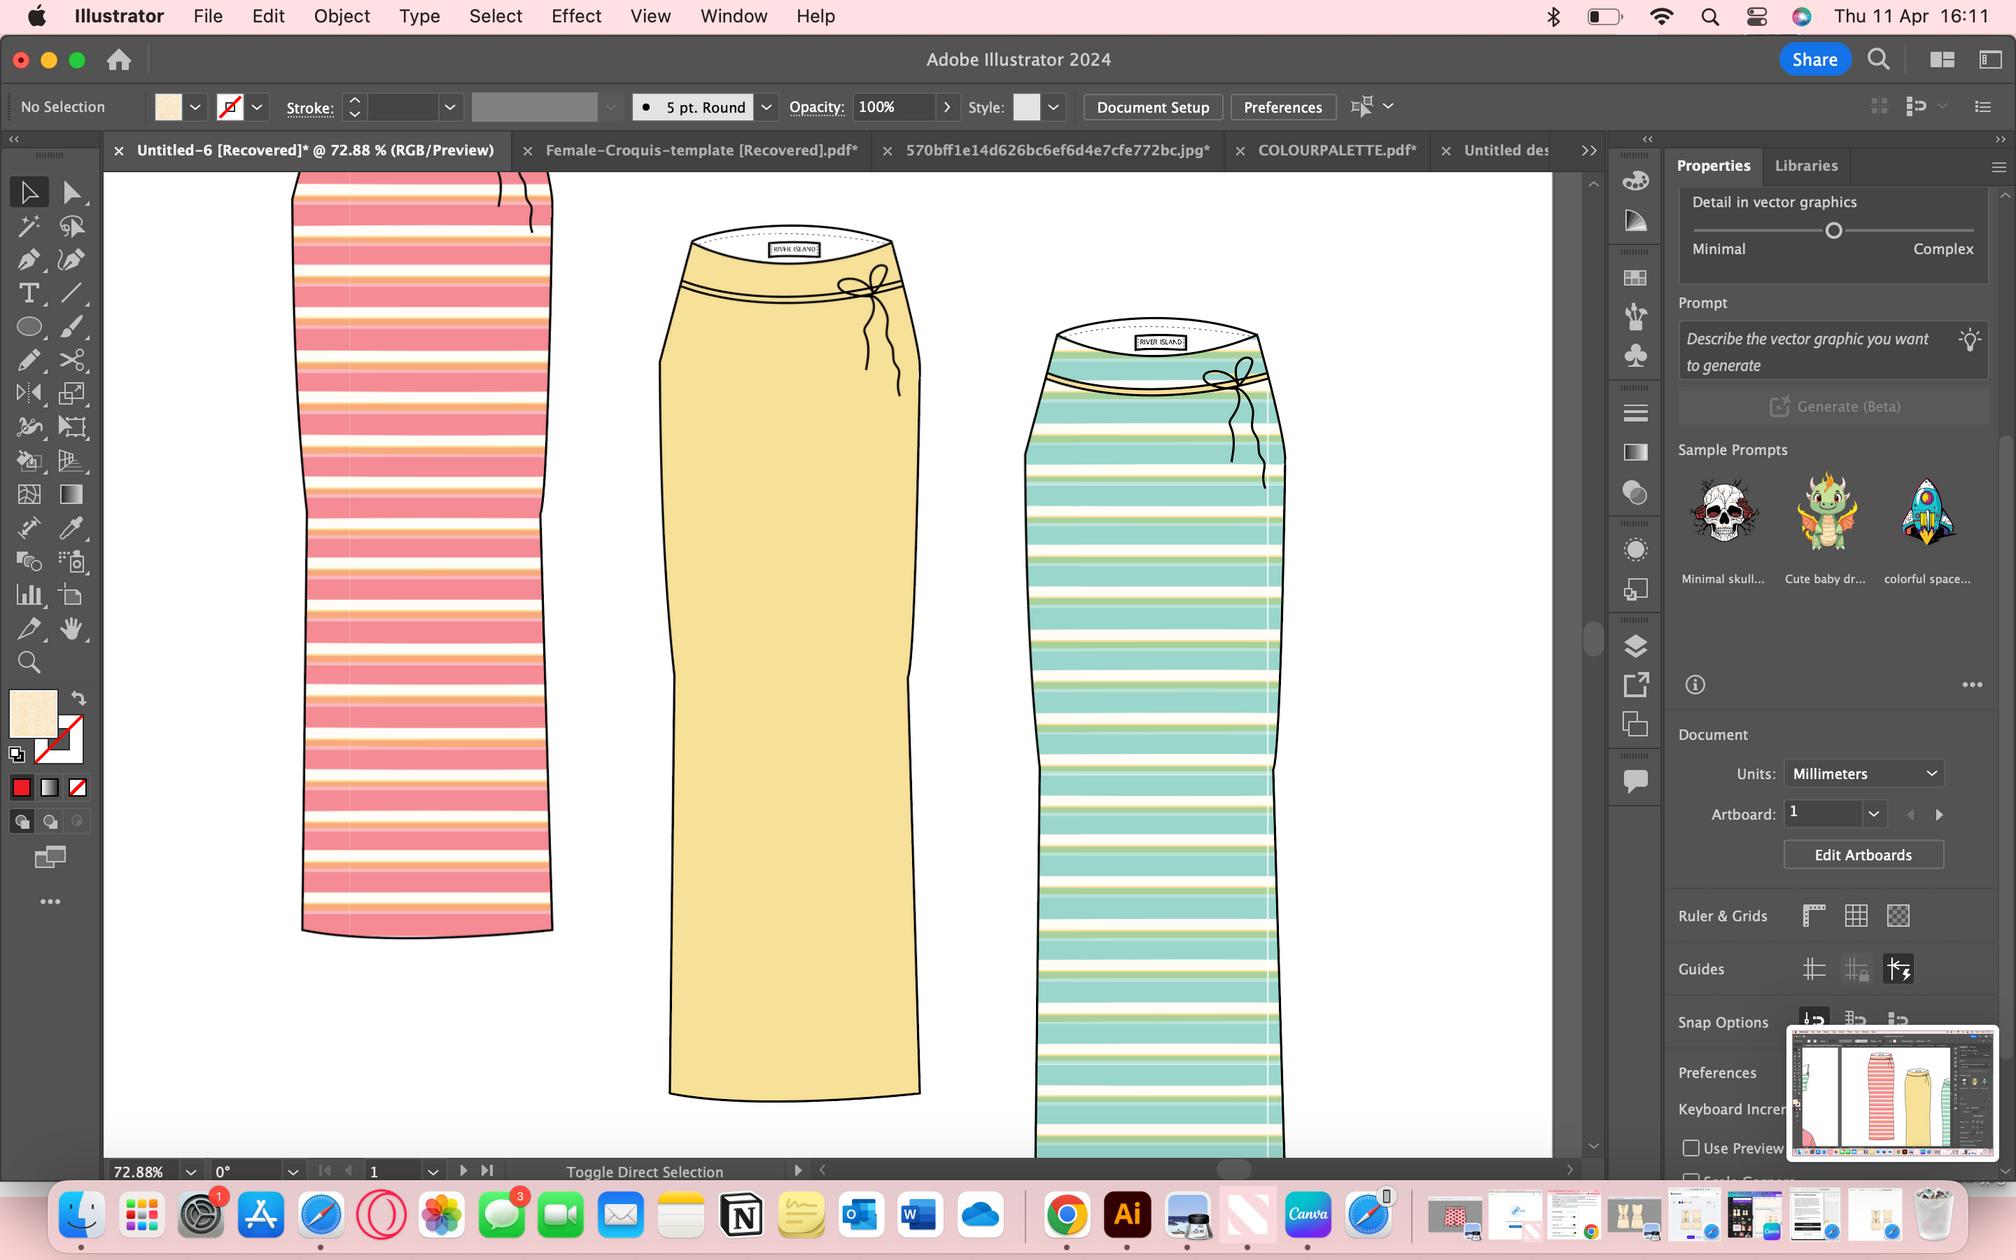Open the Layers panel icon
This screenshot has height=1260, width=2016.
(x=1635, y=646)
